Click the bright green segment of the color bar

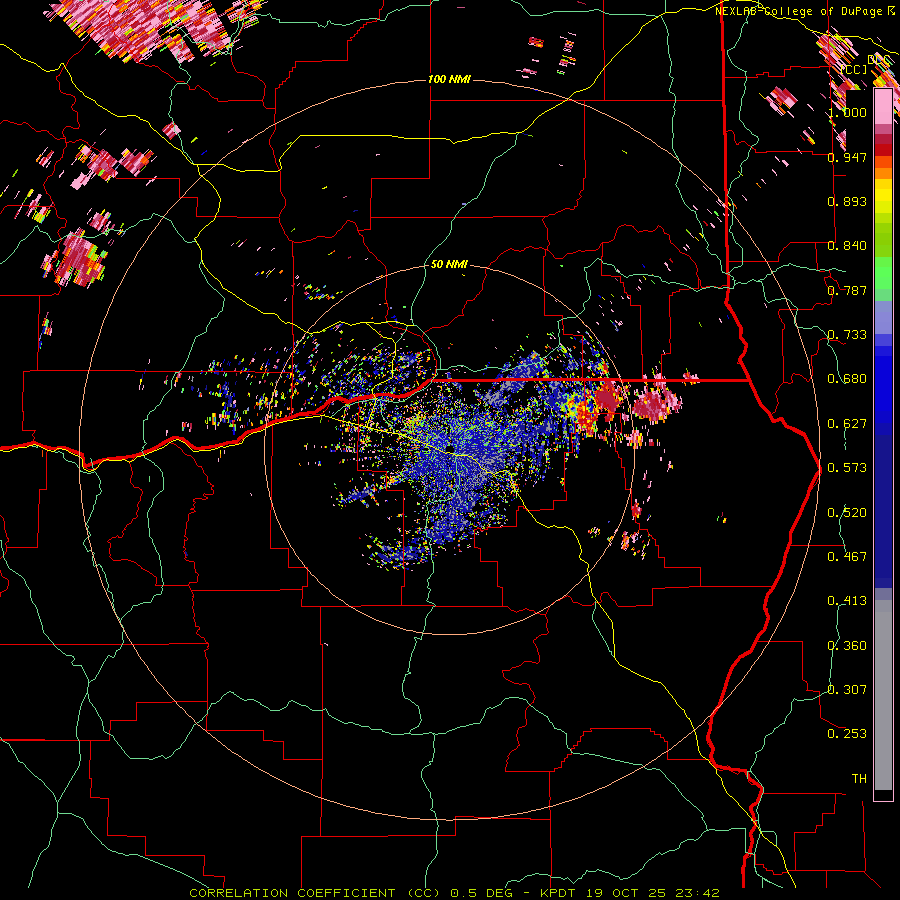883,273
